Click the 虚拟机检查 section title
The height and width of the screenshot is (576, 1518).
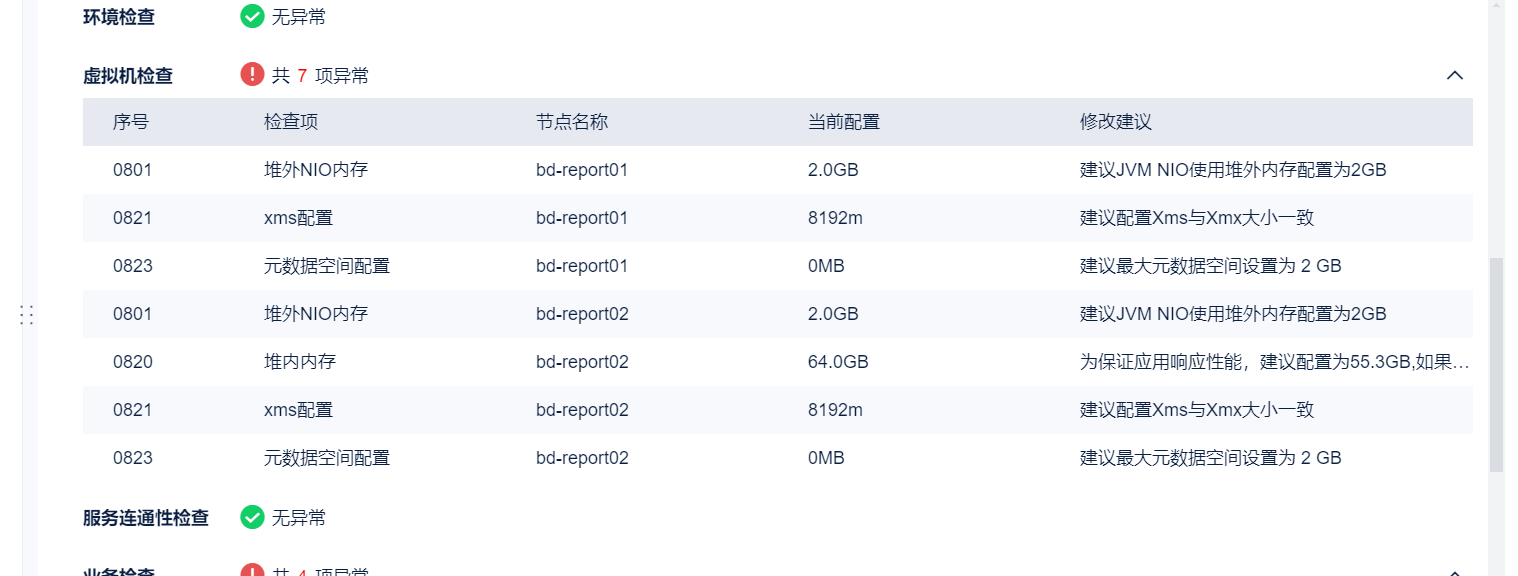pyautogui.click(x=128, y=76)
